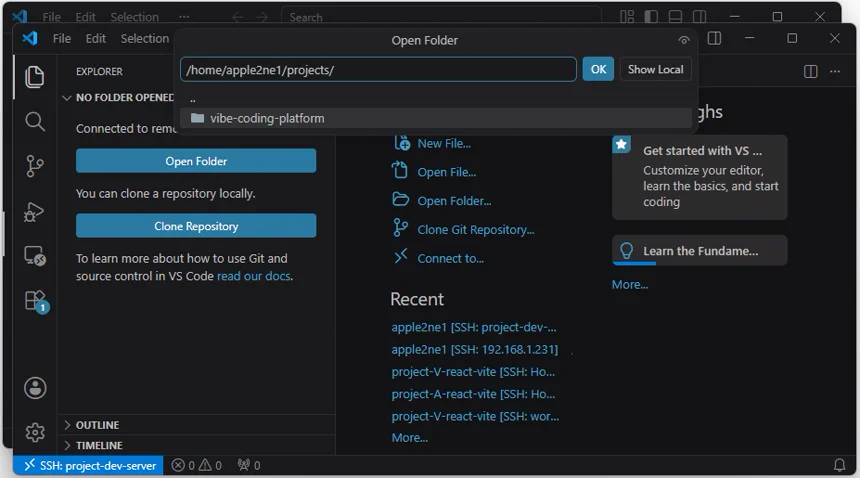
Task: Confirm folder path with OK button
Action: (x=598, y=70)
